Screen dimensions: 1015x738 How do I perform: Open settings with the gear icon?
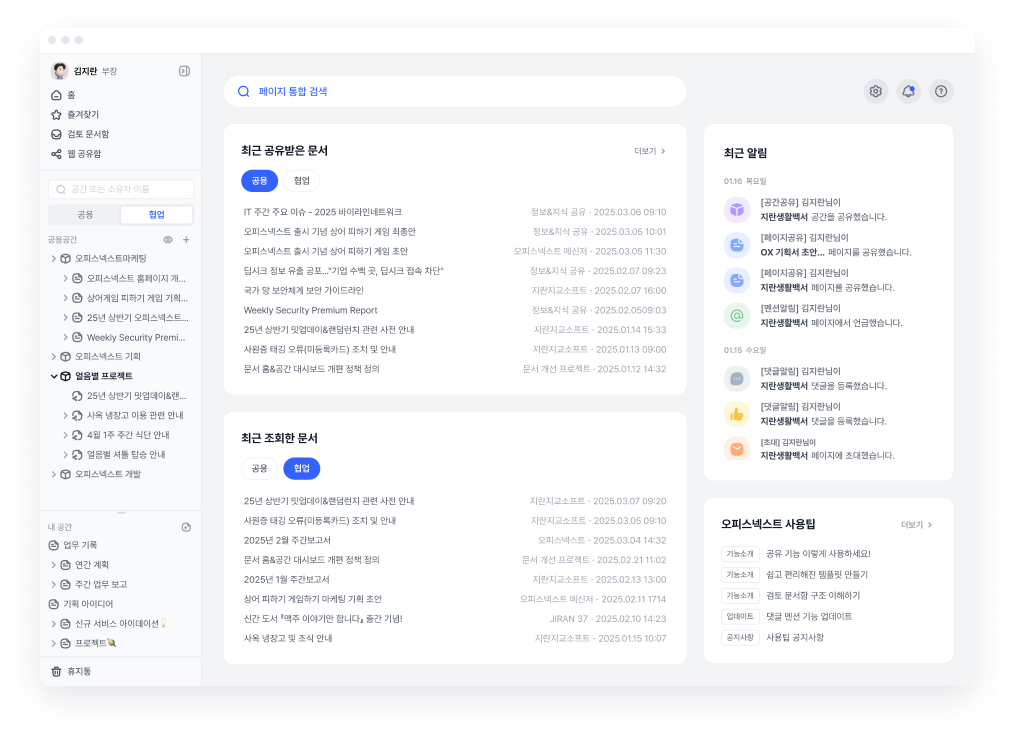pyautogui.click(x=876, y=91)
